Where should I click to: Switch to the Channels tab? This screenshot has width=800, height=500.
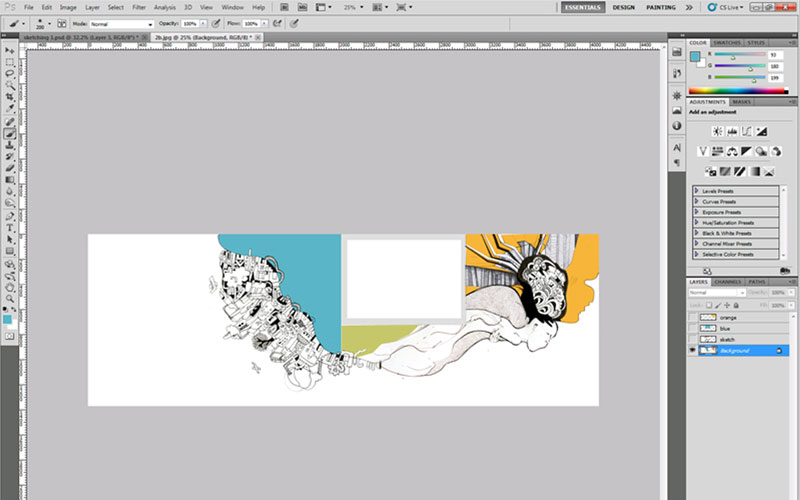pos(728,282)
